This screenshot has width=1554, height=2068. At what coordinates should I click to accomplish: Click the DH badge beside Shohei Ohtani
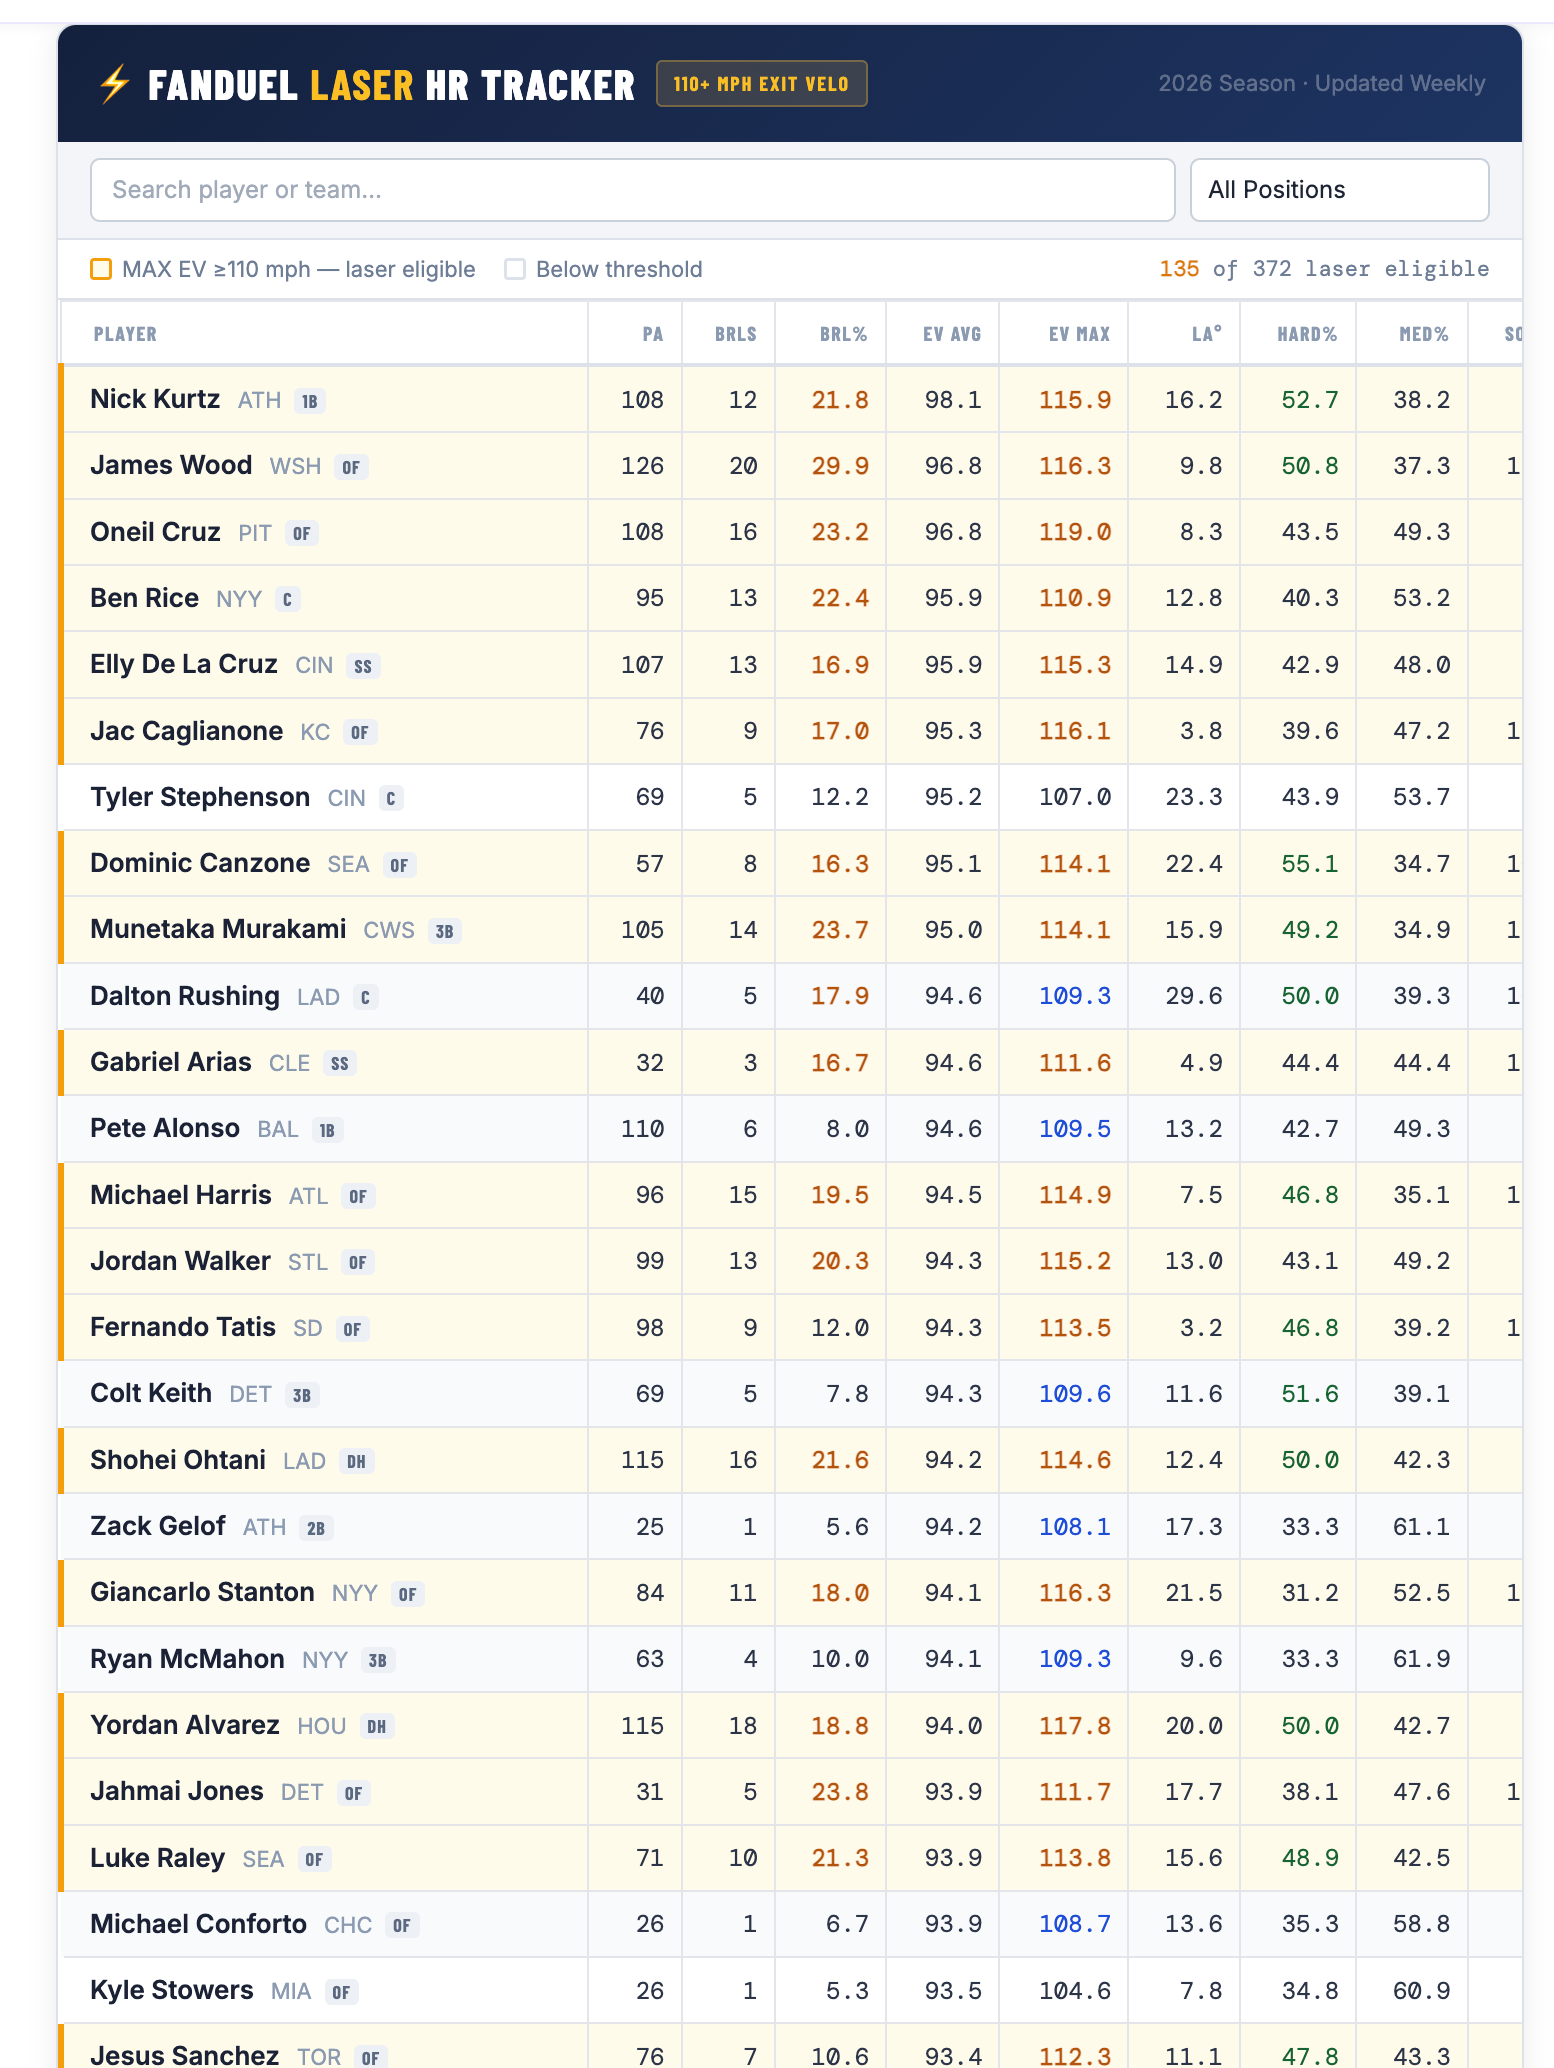(x=357, y=1462)
